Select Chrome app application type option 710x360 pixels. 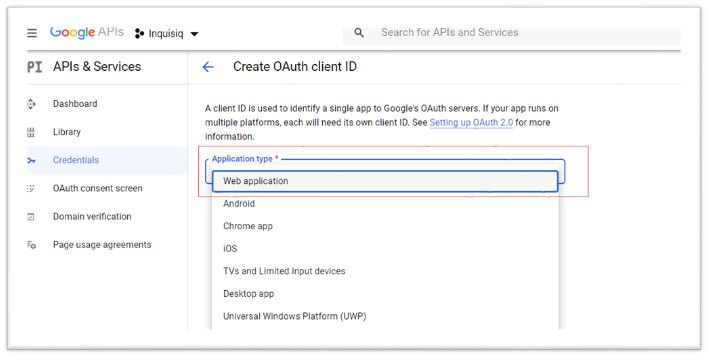(385, 226)
